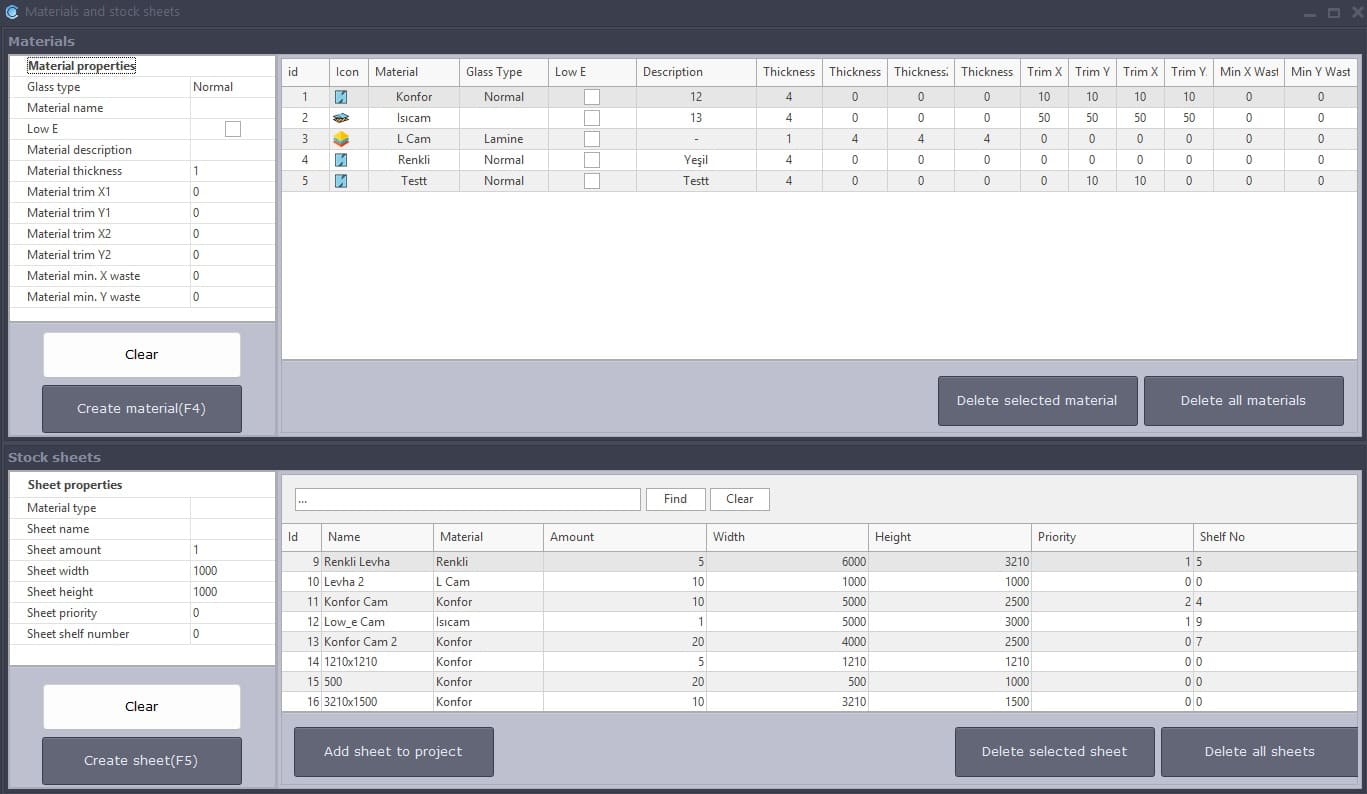Enable Low E in Material properties
Viewport: 1367px width, 794px height.
(x=232, y=128)
